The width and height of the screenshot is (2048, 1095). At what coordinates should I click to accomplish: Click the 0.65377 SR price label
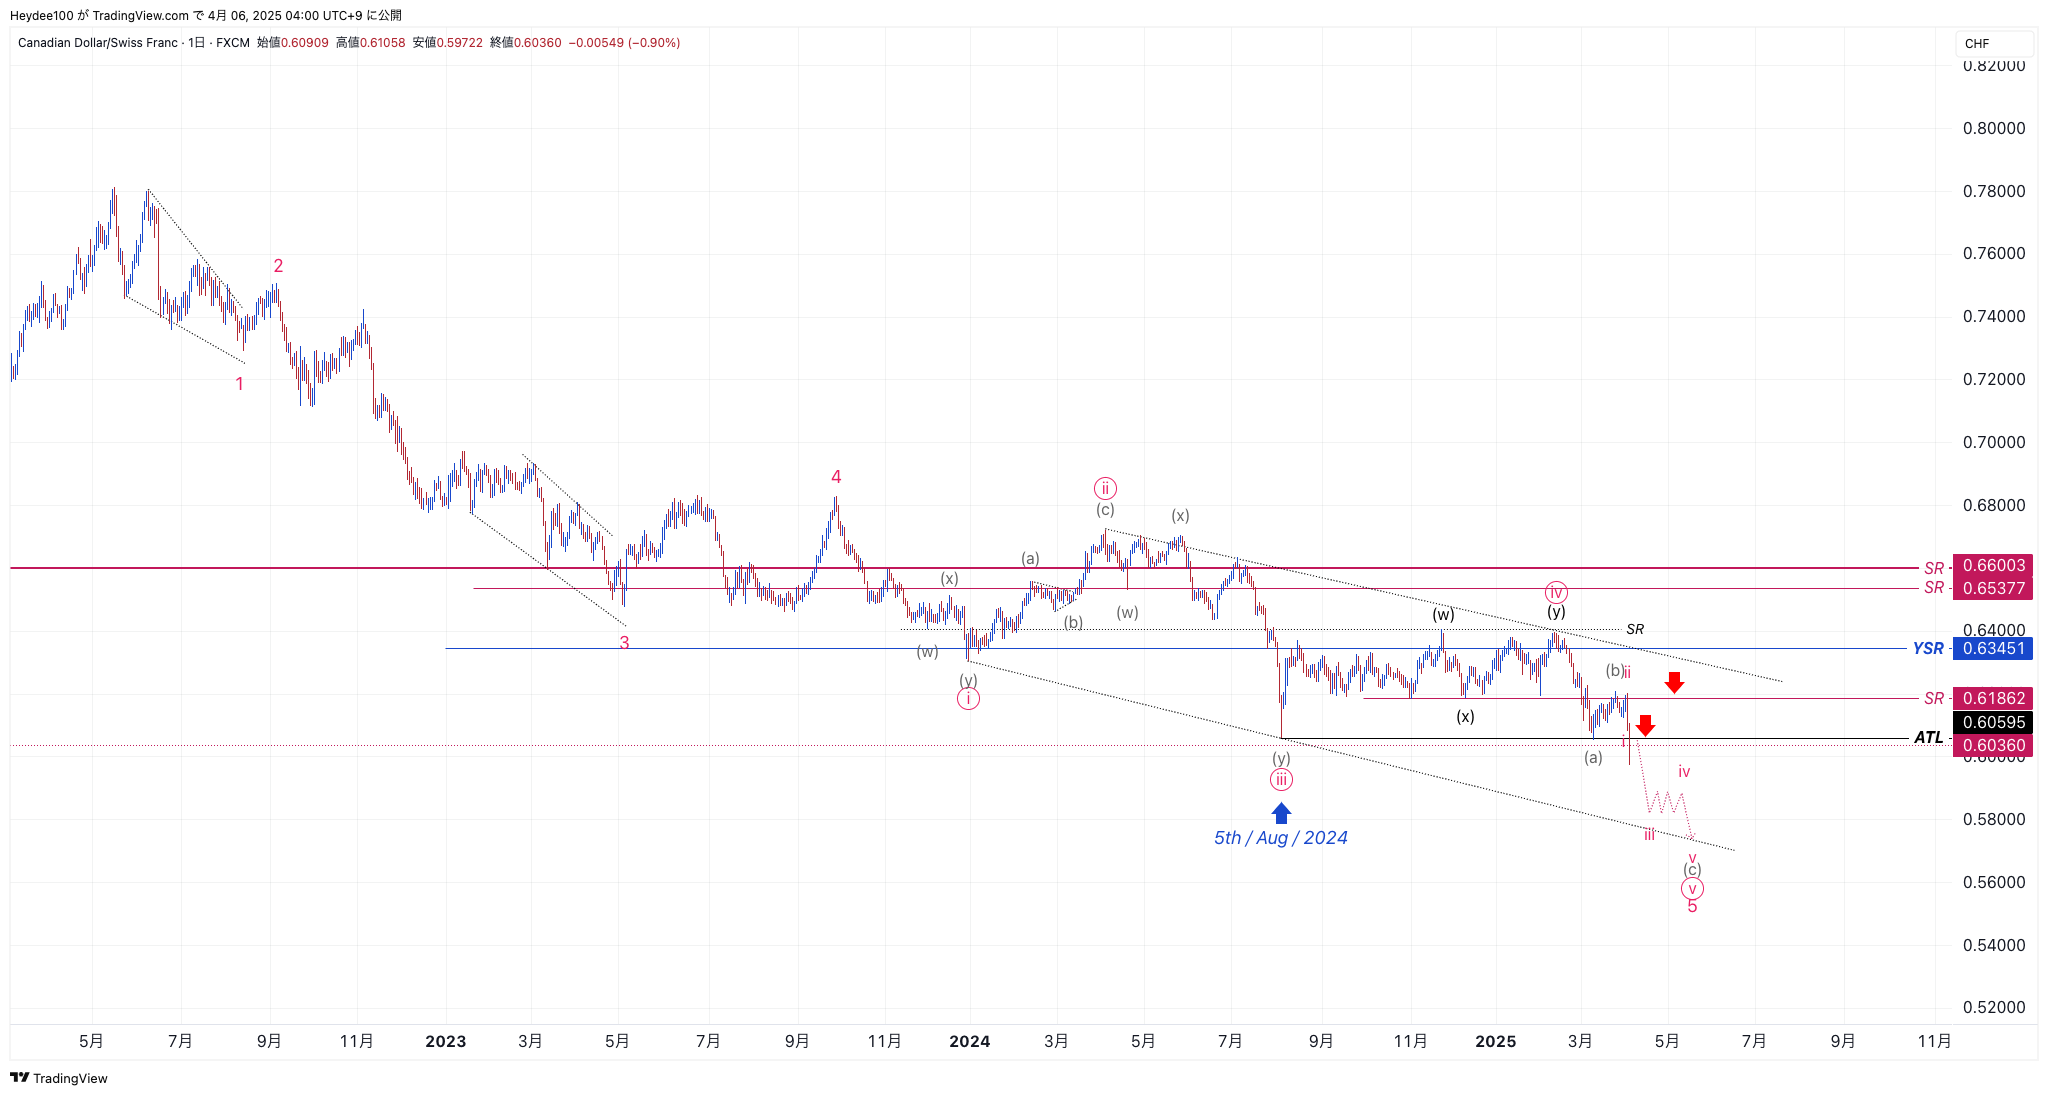coord(1994,588)
